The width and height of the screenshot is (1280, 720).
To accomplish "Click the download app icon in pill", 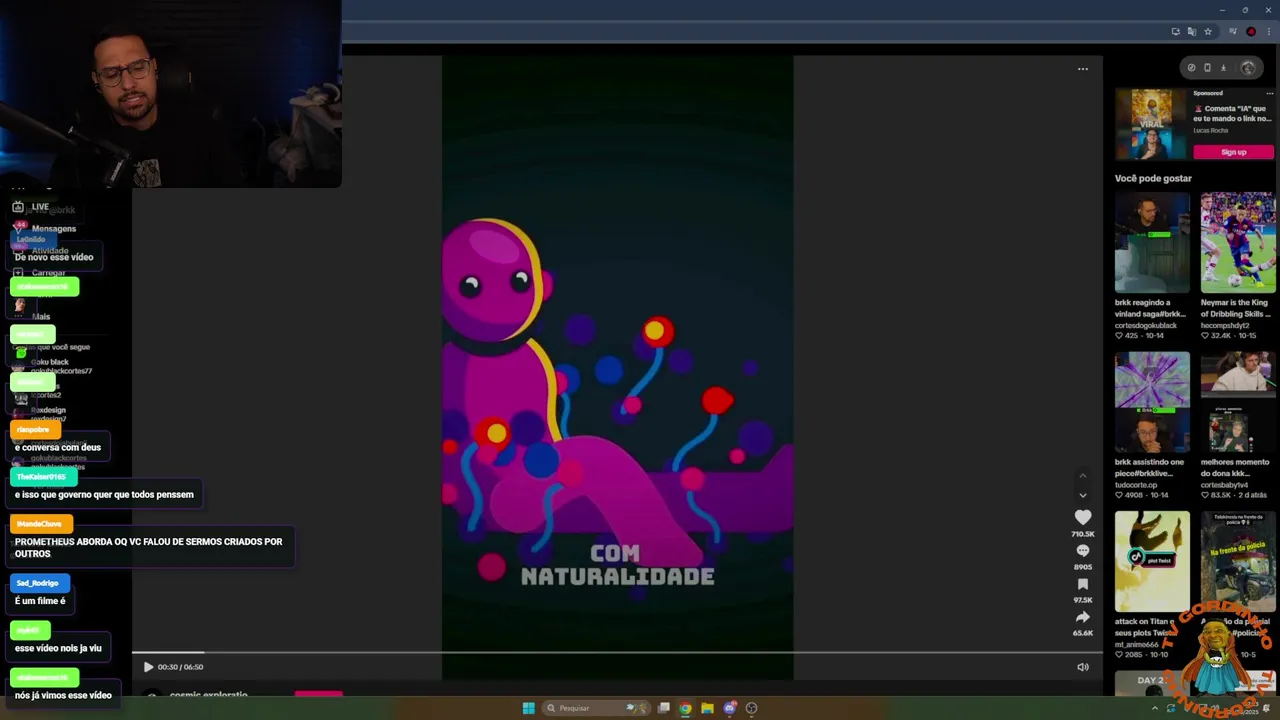I will pos(1223,68).
